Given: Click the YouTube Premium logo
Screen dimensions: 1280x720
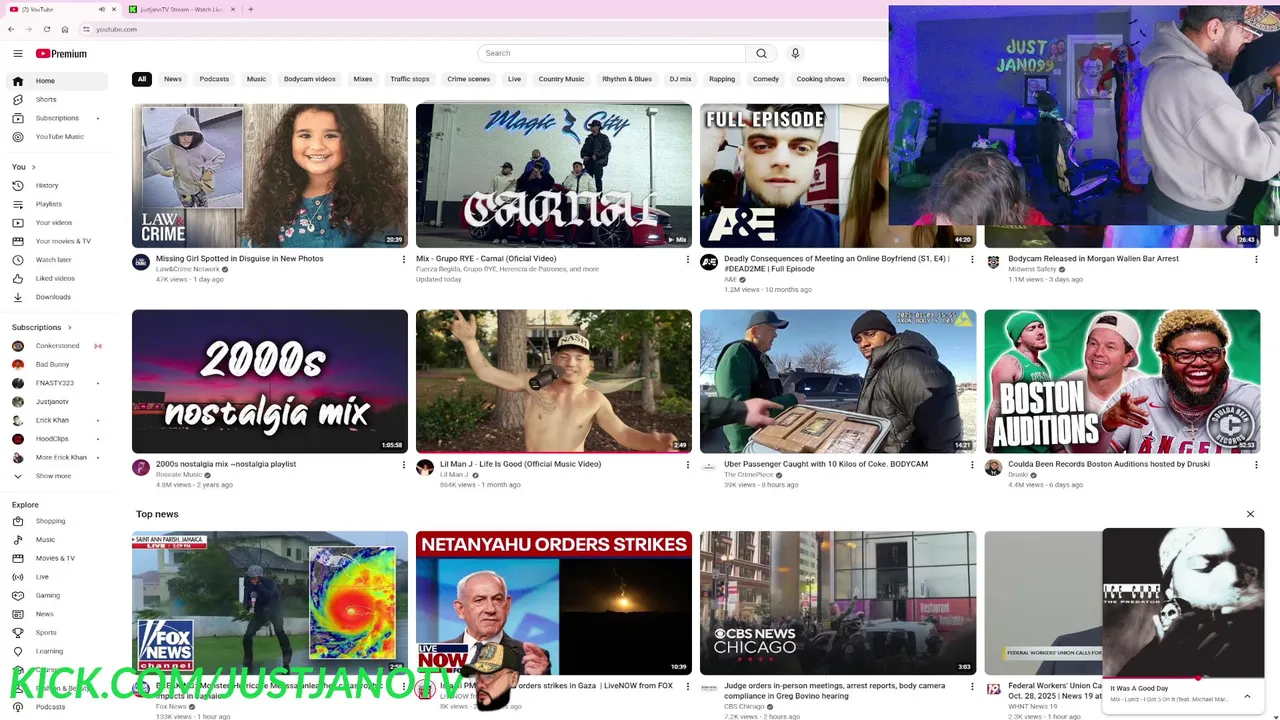Looking at the screenshot, I should (61, 54).
